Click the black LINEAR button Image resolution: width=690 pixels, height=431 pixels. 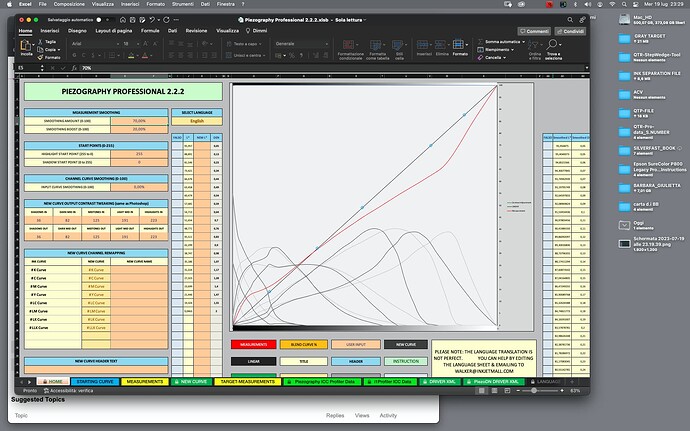pyautogui.click(x=253, y=361)
